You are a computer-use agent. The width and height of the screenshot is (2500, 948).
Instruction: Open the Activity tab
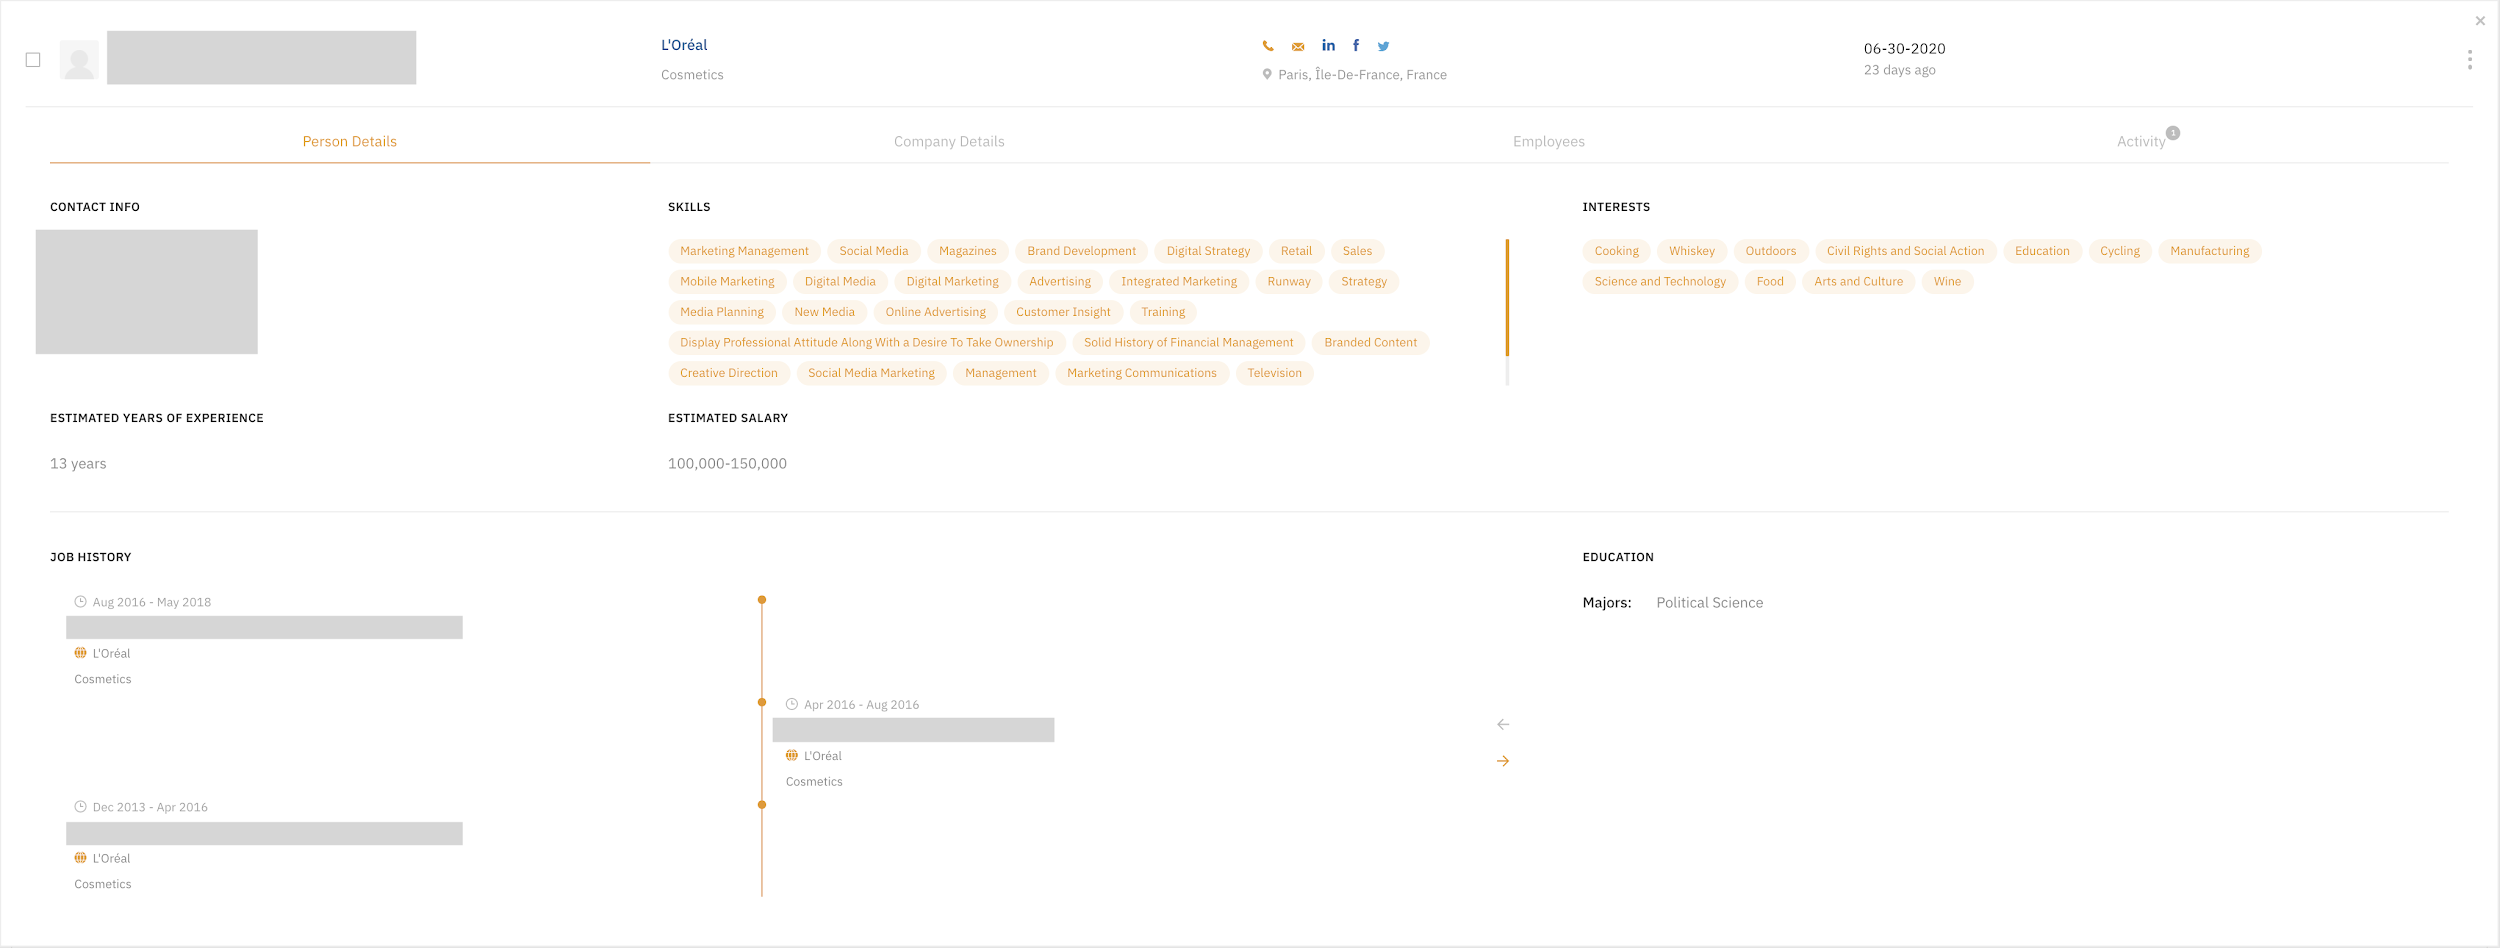2141,142
